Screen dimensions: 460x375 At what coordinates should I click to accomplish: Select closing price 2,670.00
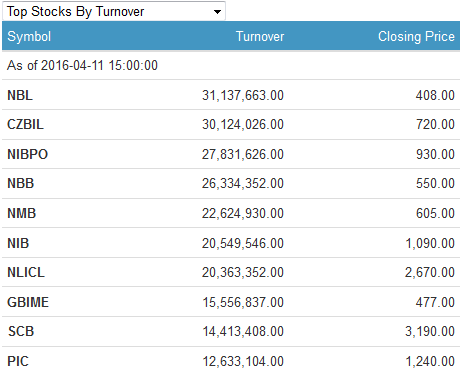tap(430, 273)
